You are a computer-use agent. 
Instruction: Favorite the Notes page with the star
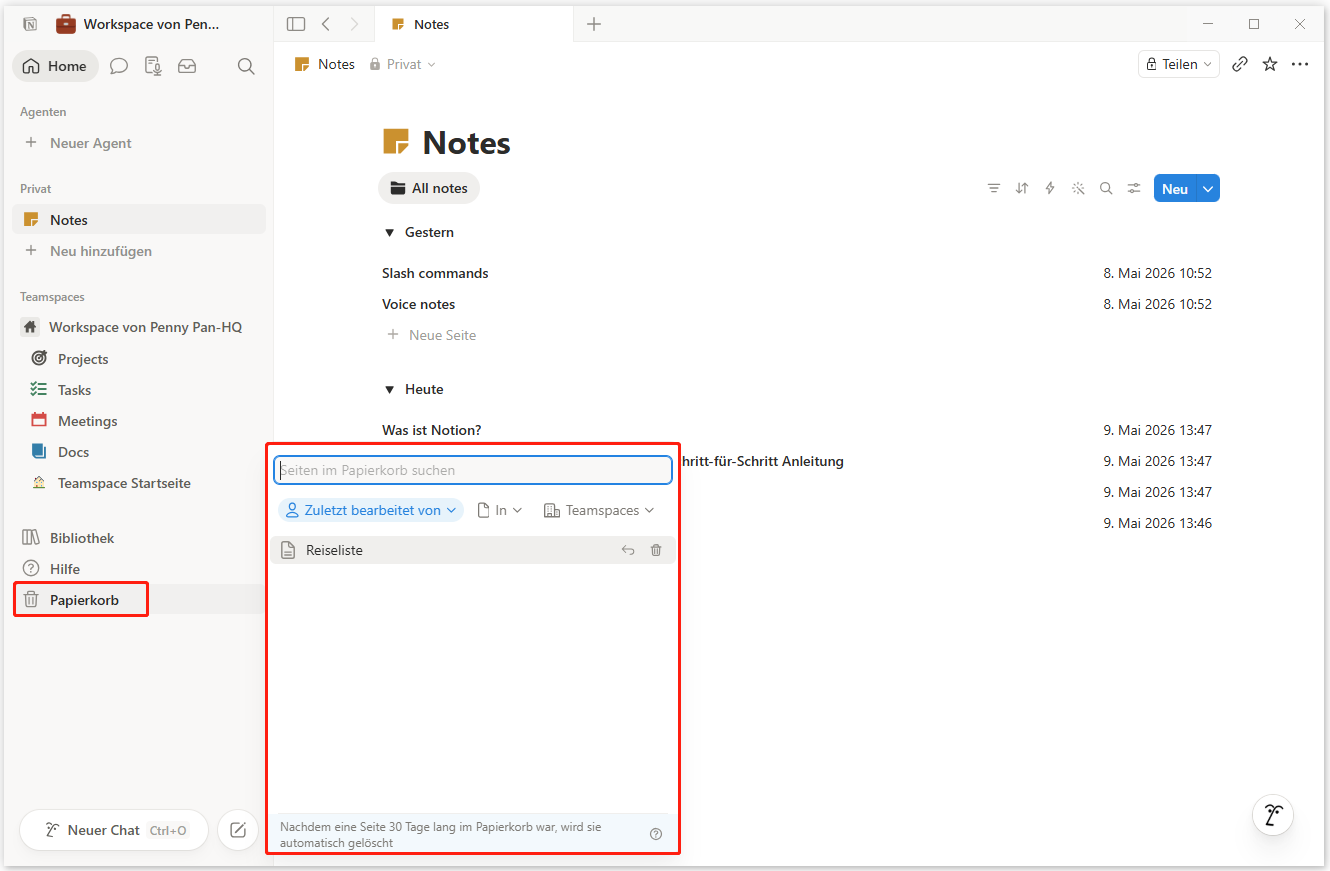pyautogui.click(x=1270, y=64)
